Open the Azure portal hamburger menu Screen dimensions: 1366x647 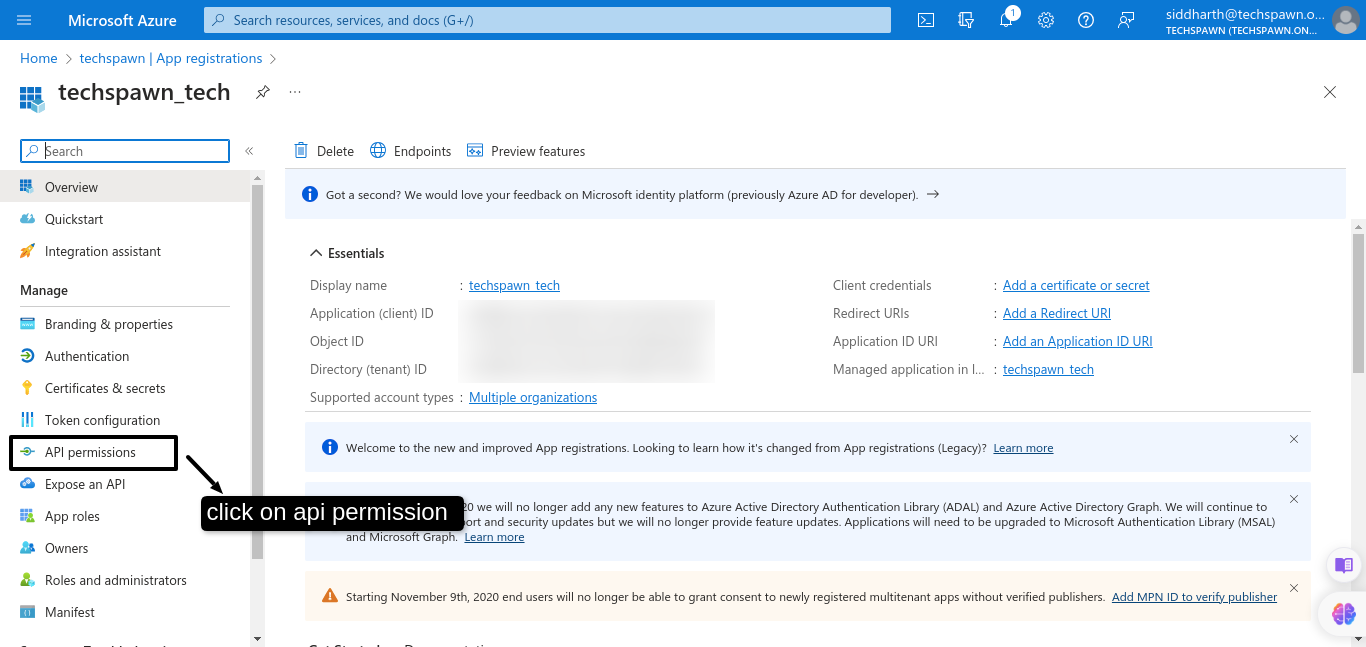tap(24, 20)
